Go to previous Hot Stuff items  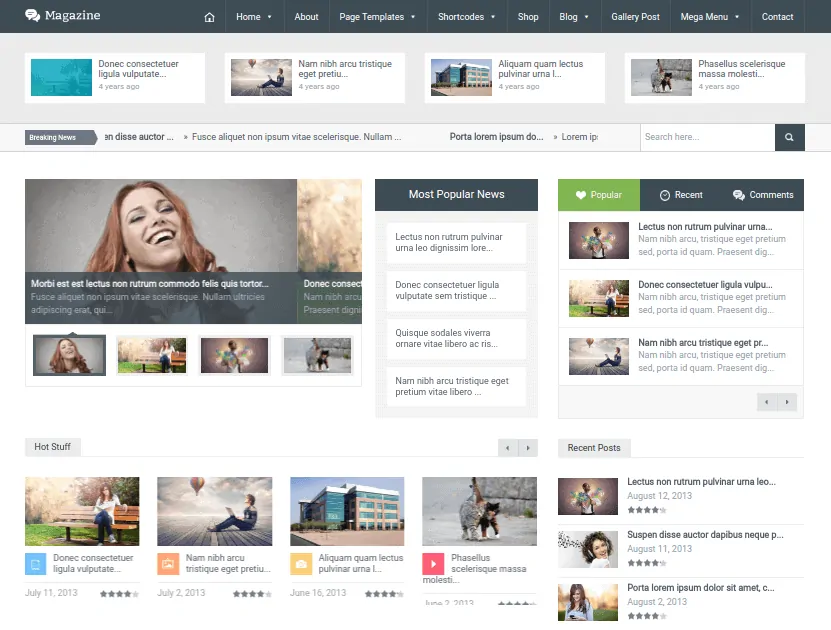(508, 448)
